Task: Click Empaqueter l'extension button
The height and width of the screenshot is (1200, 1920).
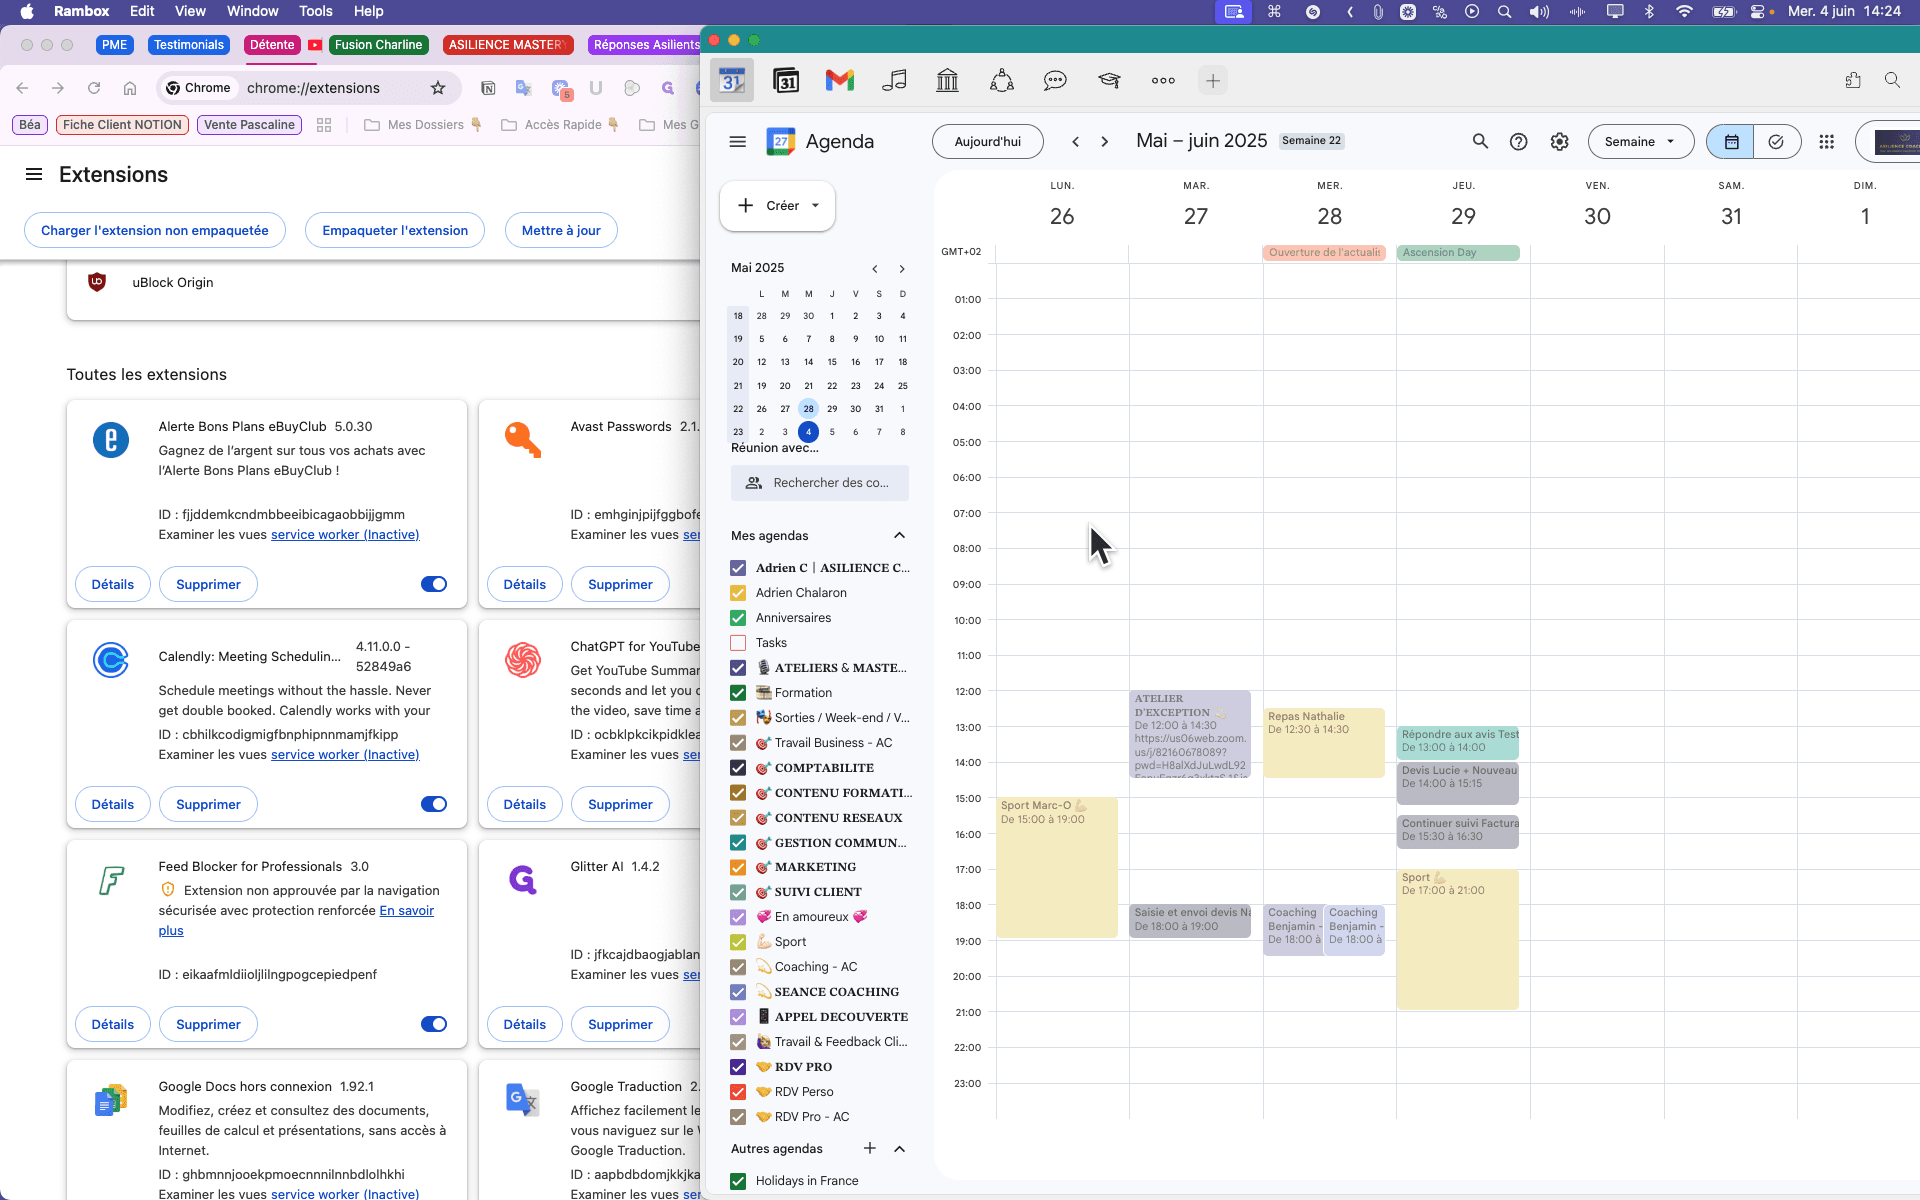Action: tap(395, 231)
